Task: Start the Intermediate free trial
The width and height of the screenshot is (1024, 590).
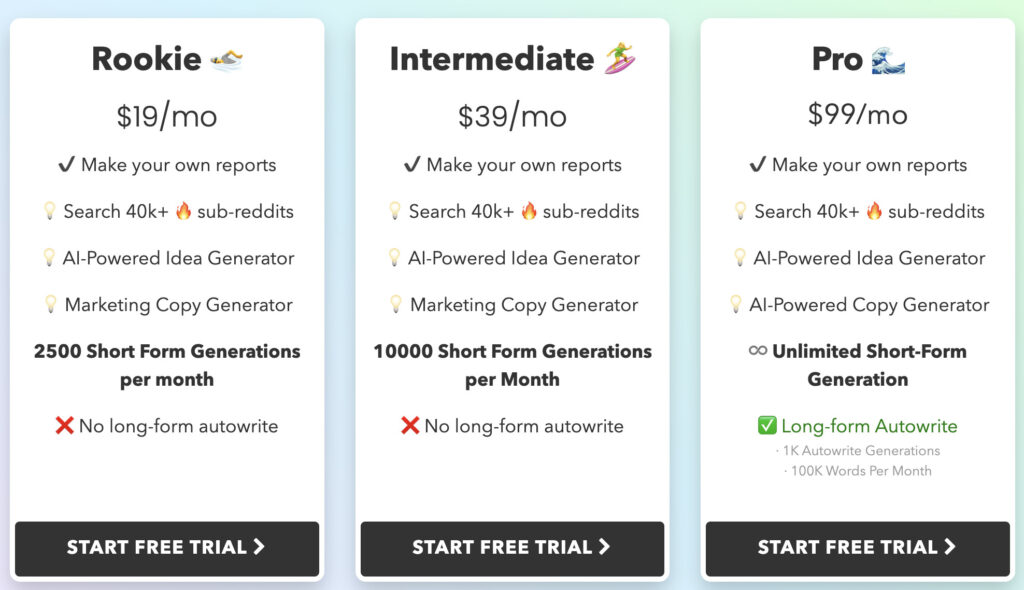Action: click(511, 548)
